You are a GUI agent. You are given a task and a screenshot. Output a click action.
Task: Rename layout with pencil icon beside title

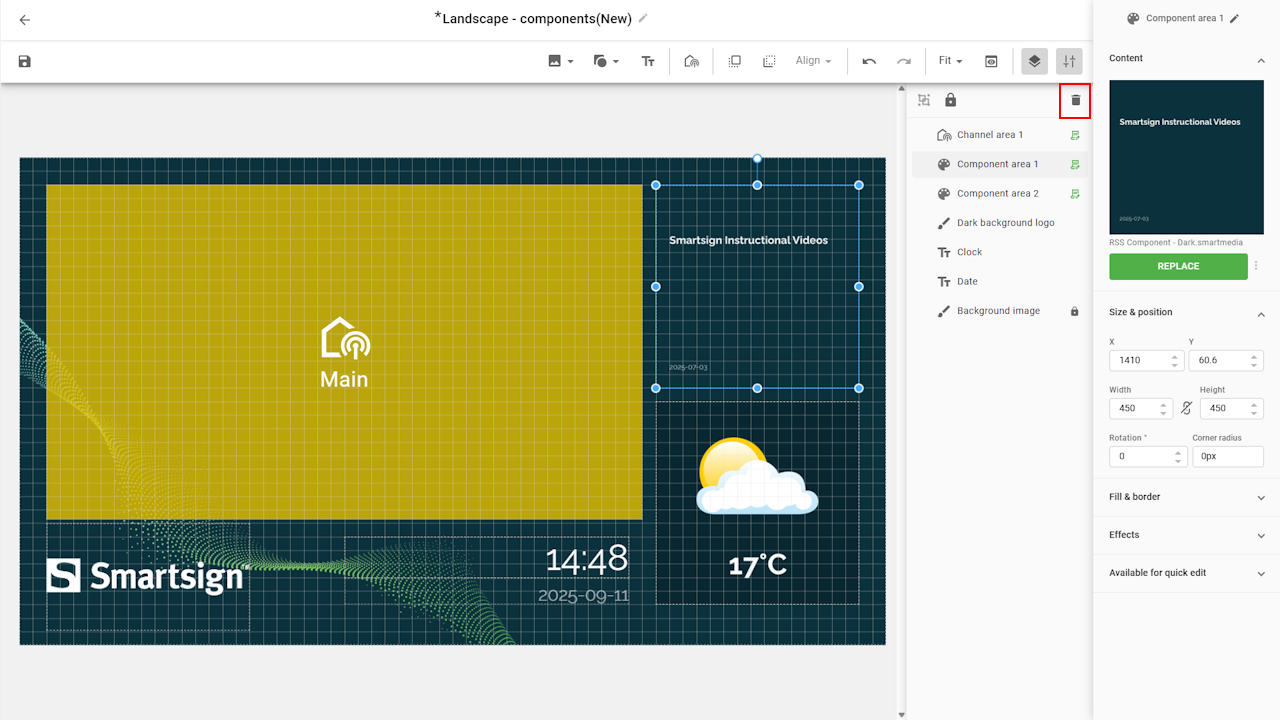click(x=643, y=18)
